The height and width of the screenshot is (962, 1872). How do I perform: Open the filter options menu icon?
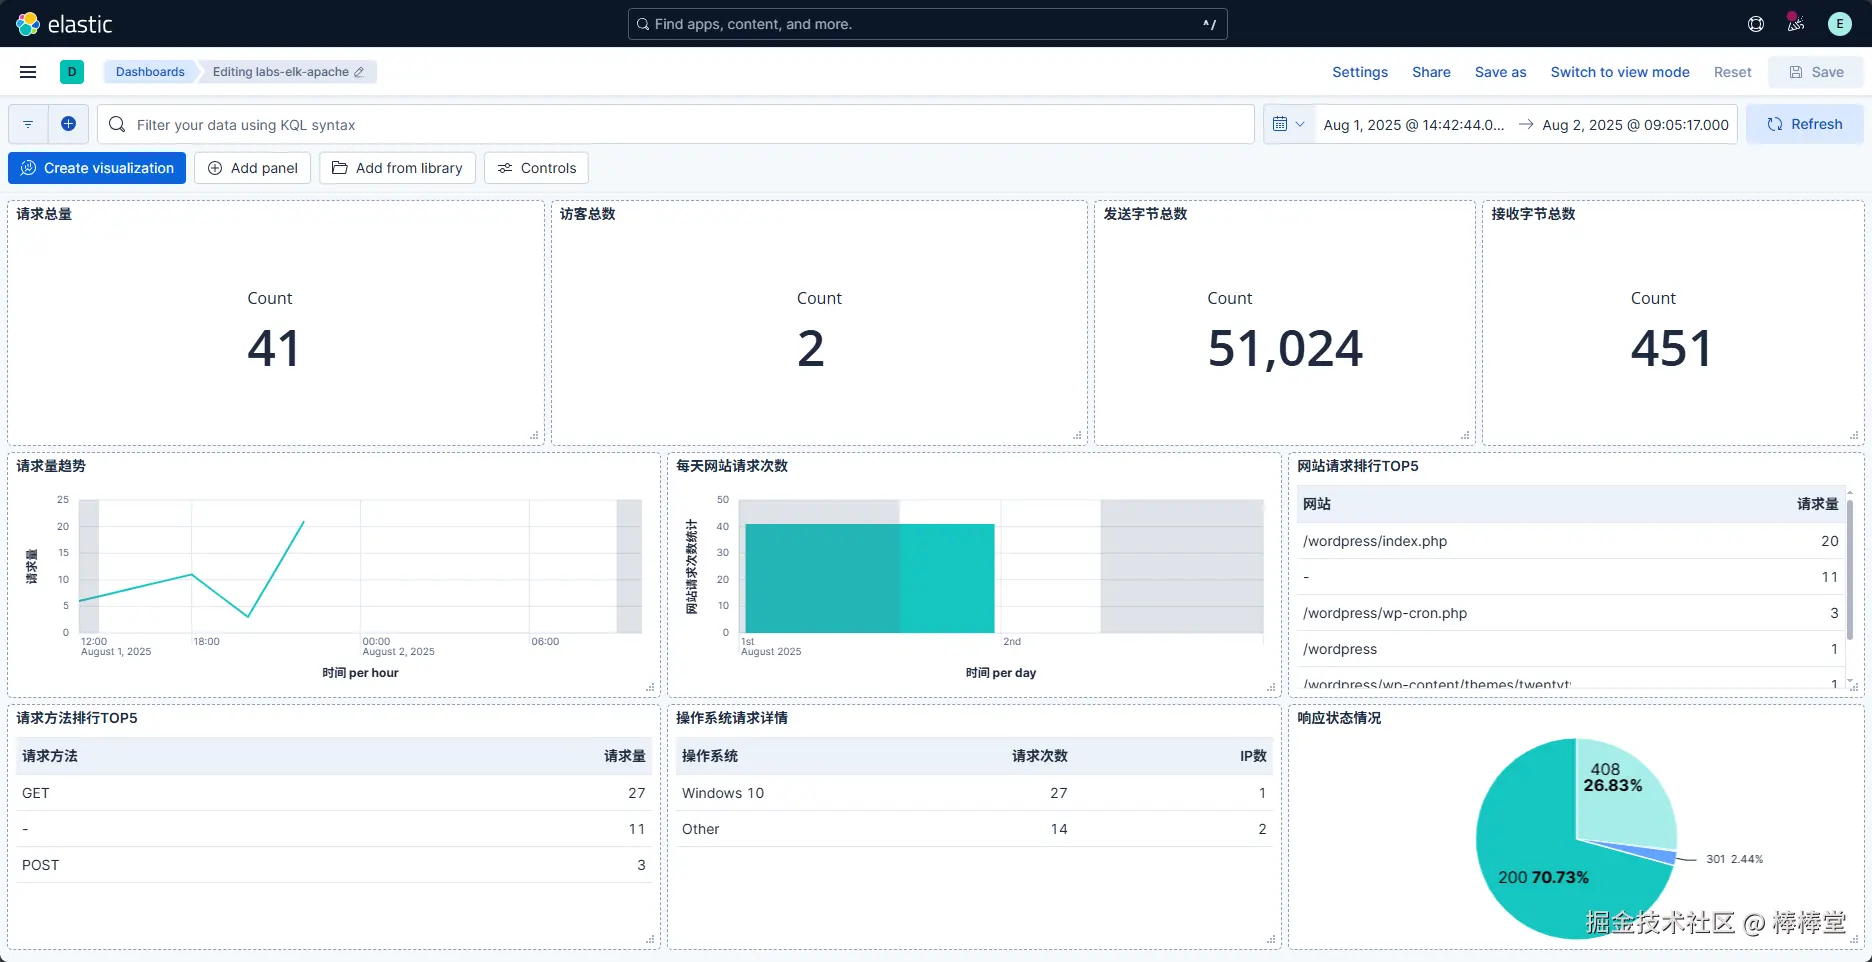[28, 124]
